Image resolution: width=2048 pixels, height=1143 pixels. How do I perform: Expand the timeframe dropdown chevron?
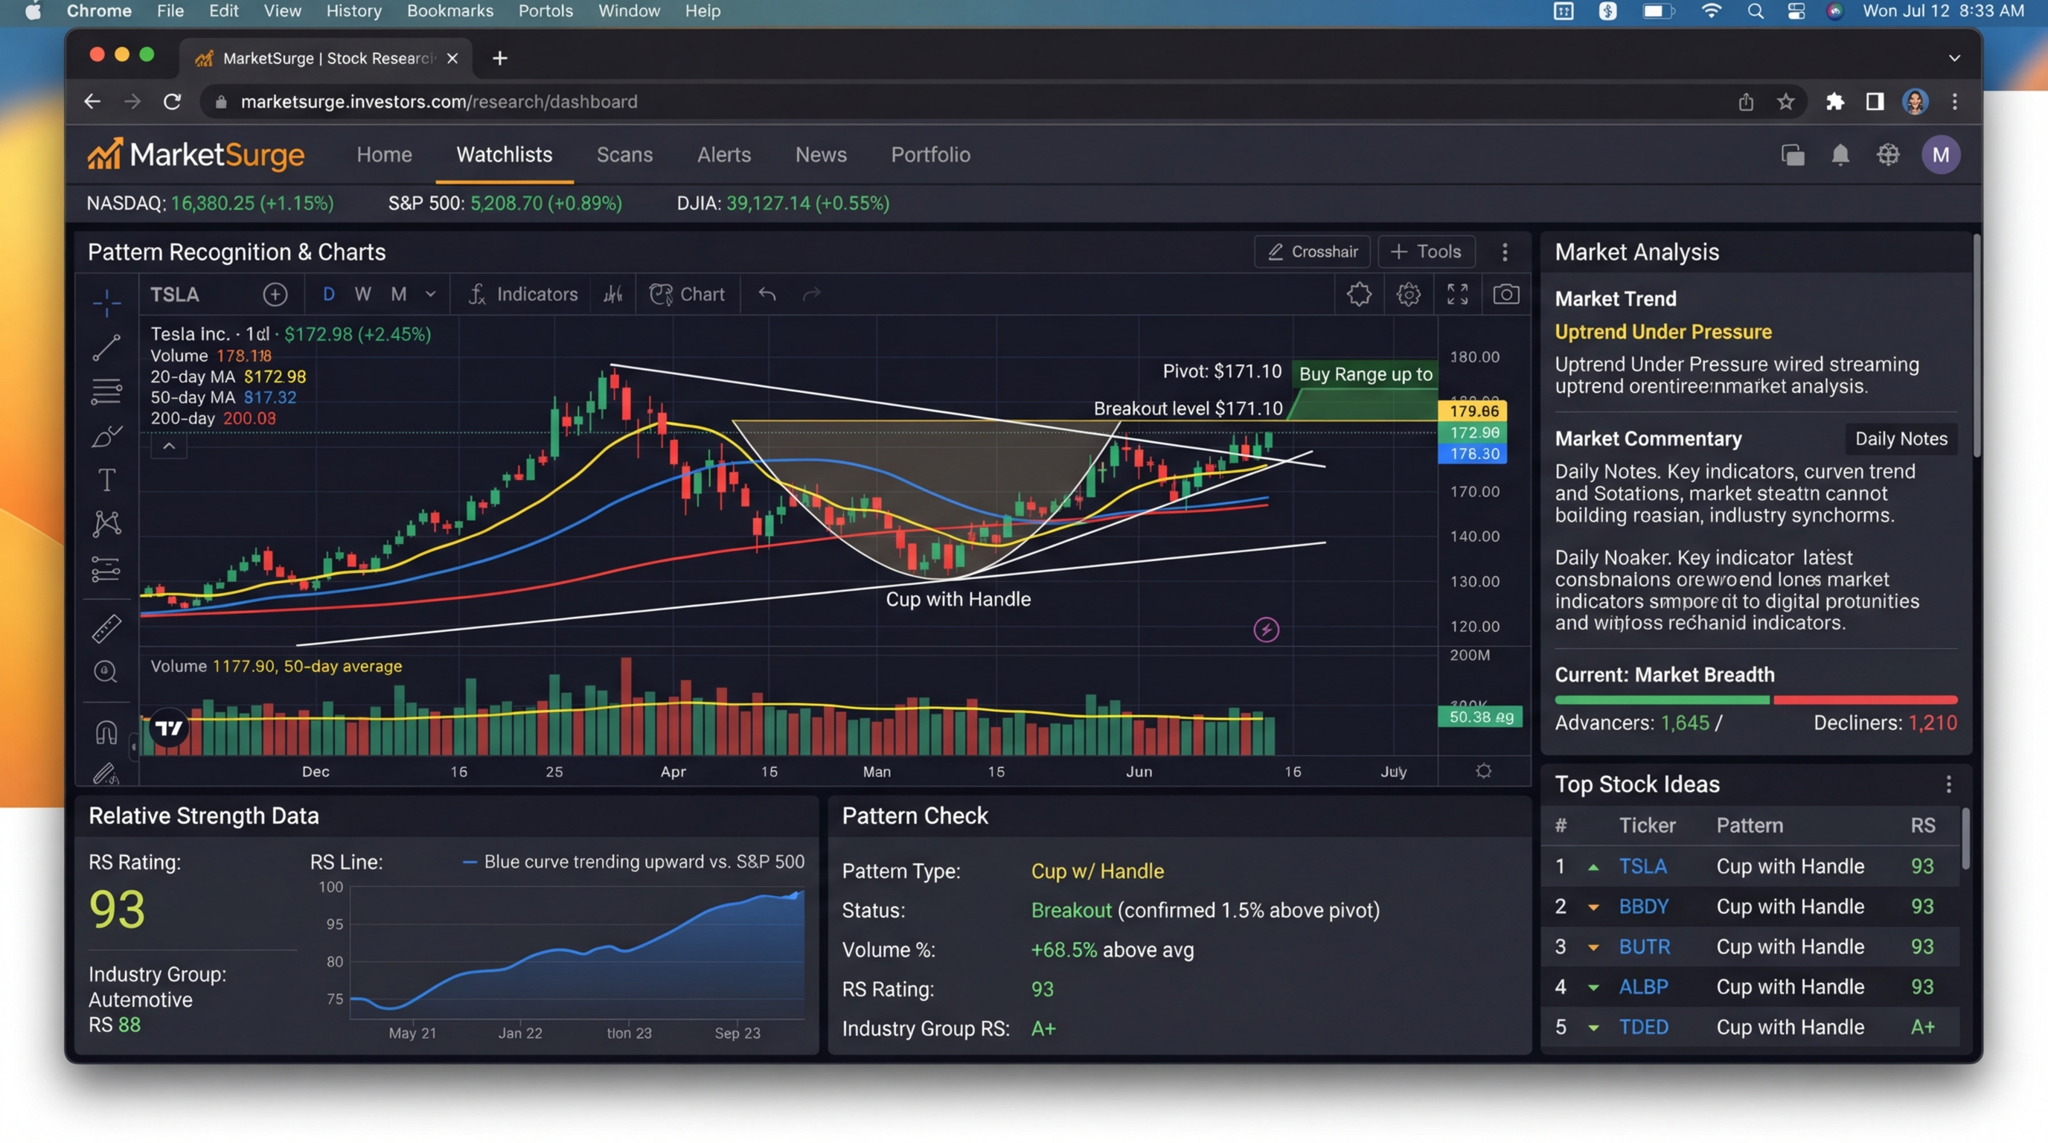click(x=430, y=294)
